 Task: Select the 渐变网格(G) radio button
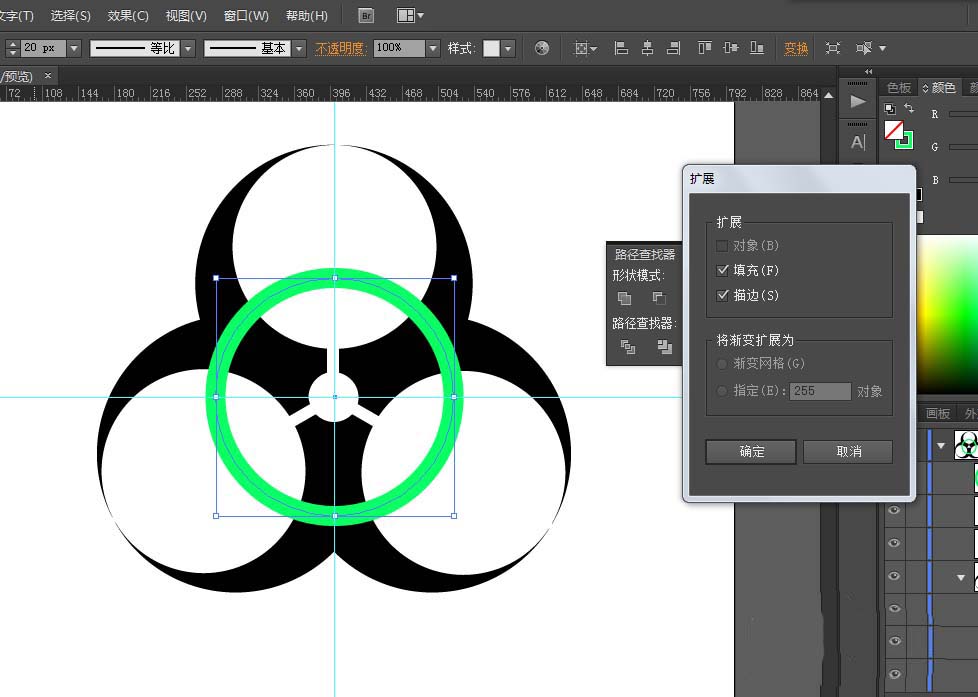722,363
